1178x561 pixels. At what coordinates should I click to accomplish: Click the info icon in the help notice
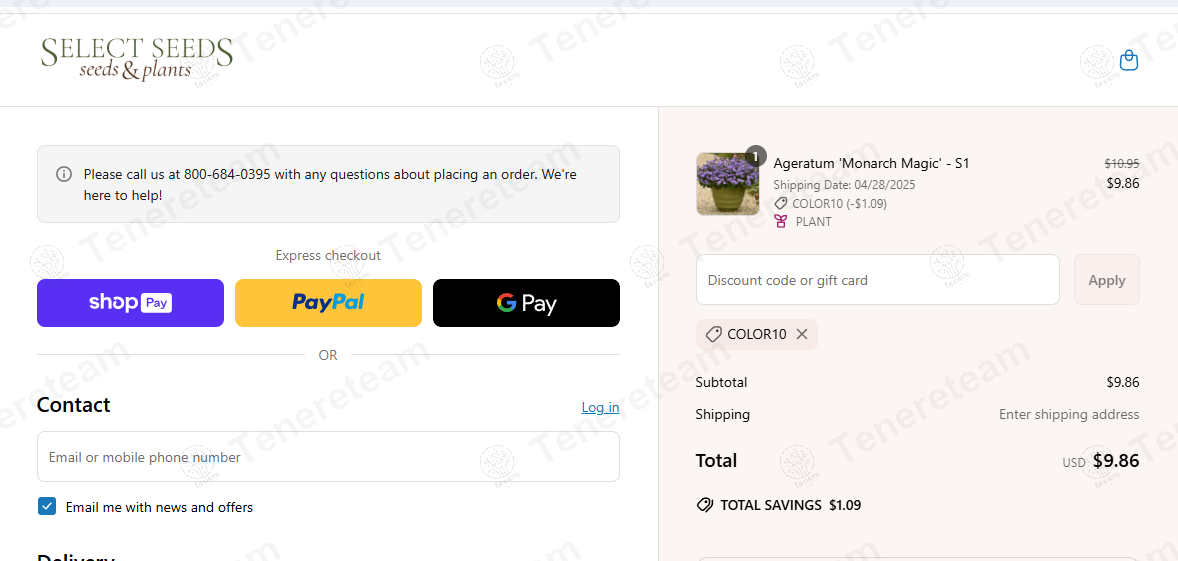pos(64,174)
